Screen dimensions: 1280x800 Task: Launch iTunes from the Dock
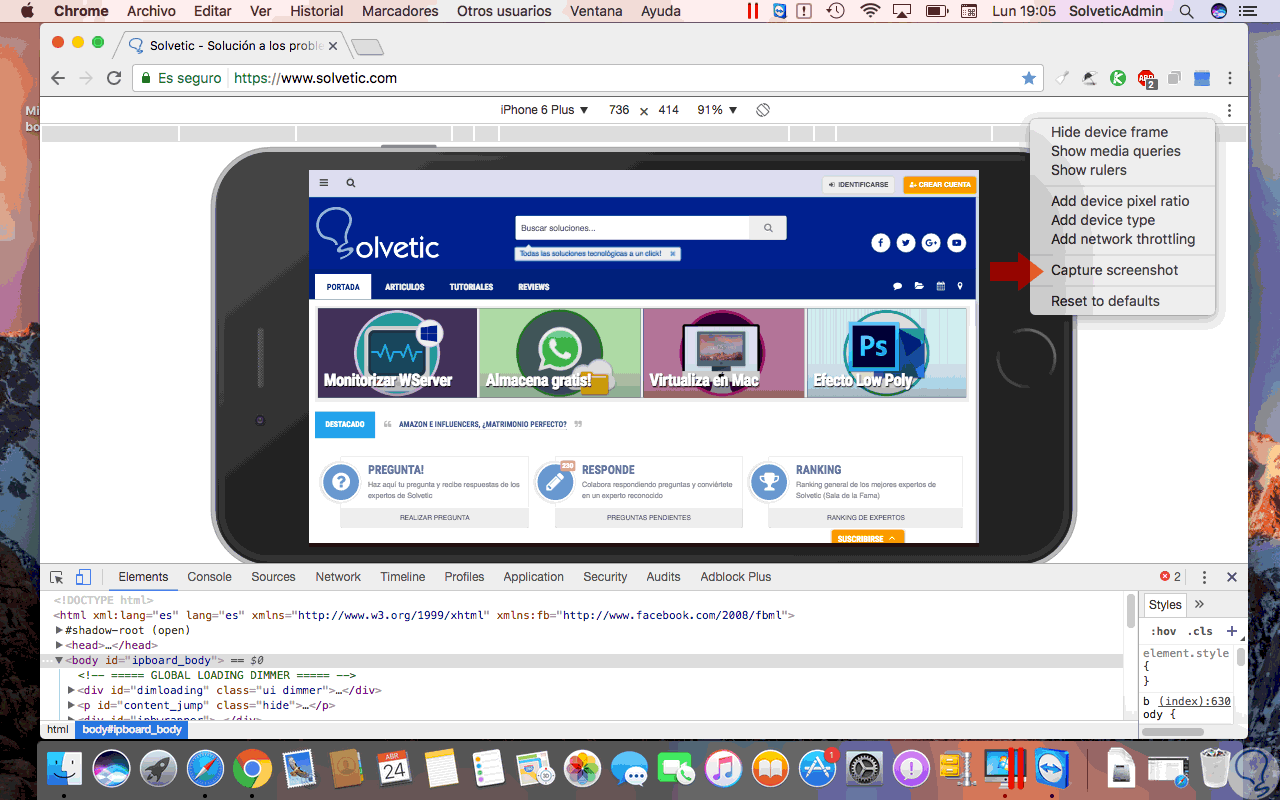pos(723,769)
